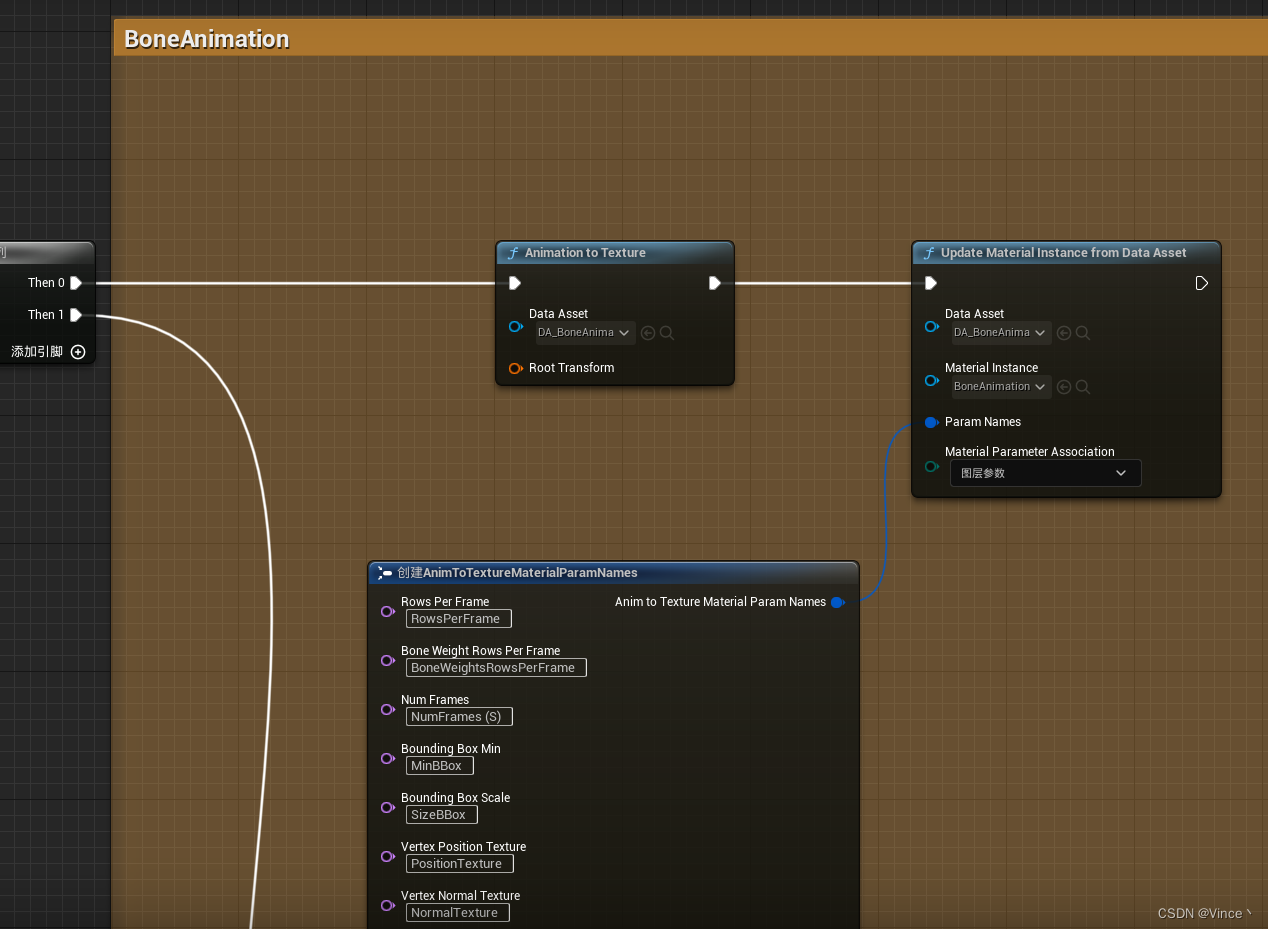Select the BoneAnimation comment box title
1268x929 pixels.
click(x=206, y=39)
